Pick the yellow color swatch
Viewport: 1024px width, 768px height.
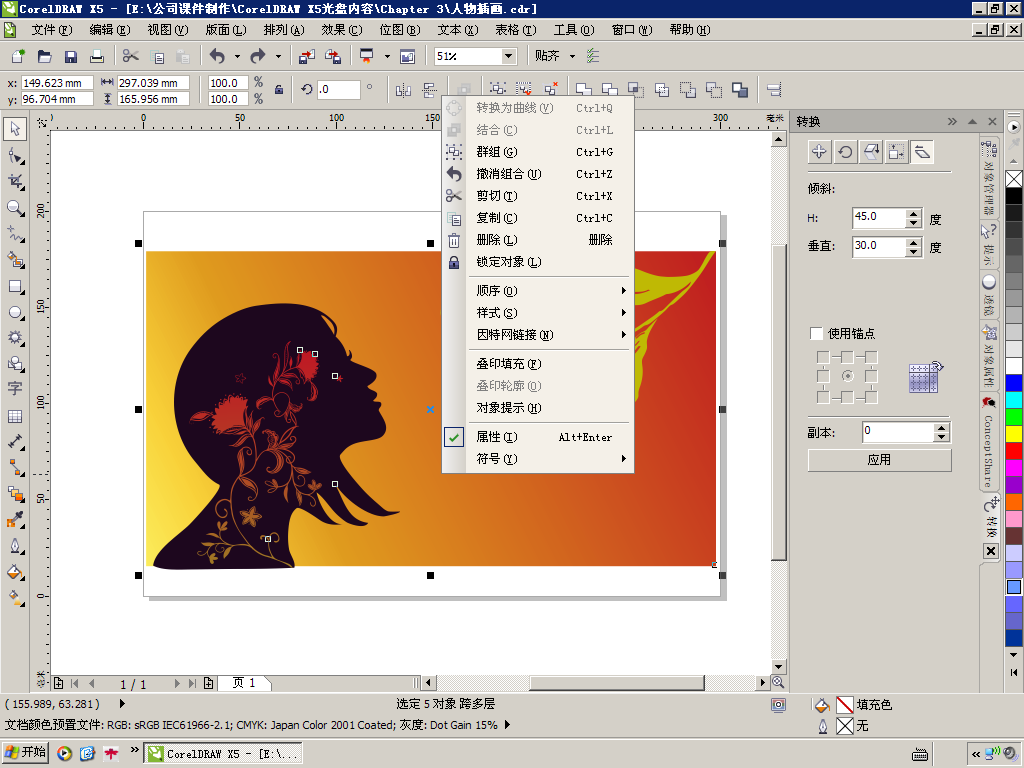click(1014, 434)
